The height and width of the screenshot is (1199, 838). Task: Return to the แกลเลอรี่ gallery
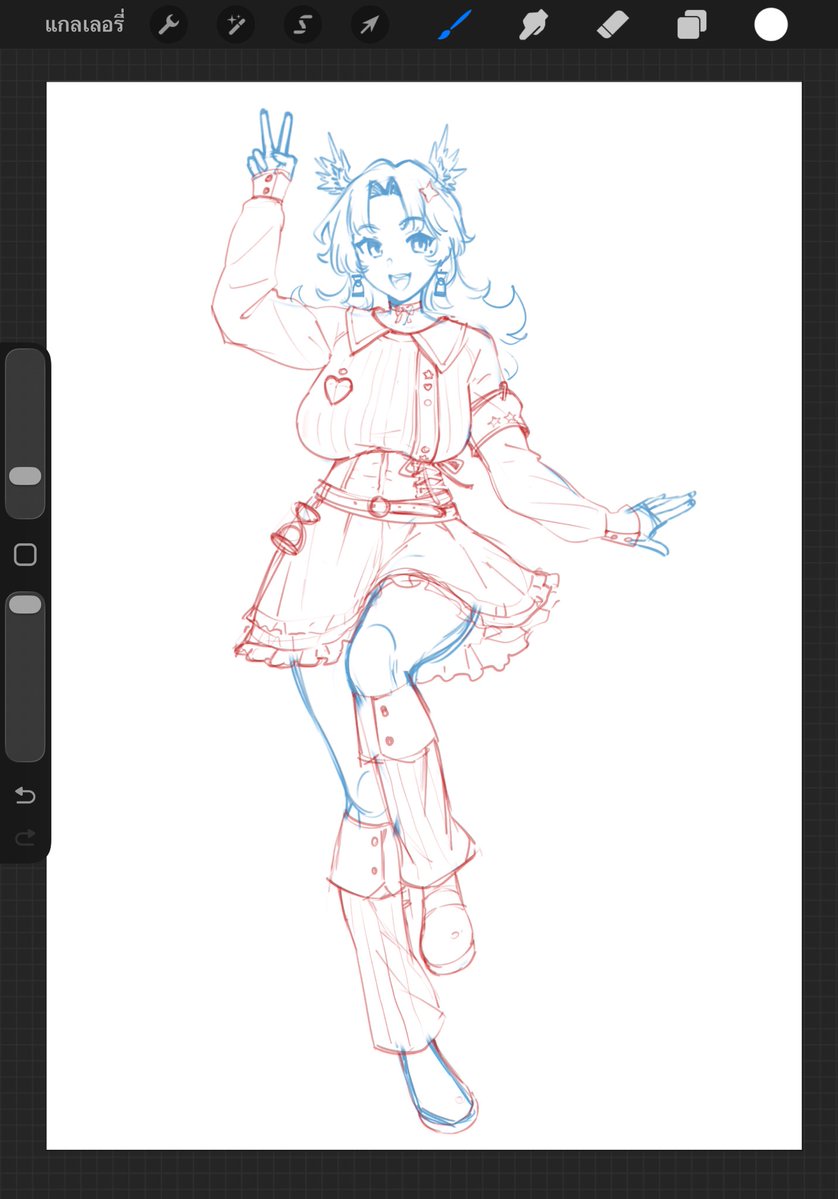tap(84, 25)
